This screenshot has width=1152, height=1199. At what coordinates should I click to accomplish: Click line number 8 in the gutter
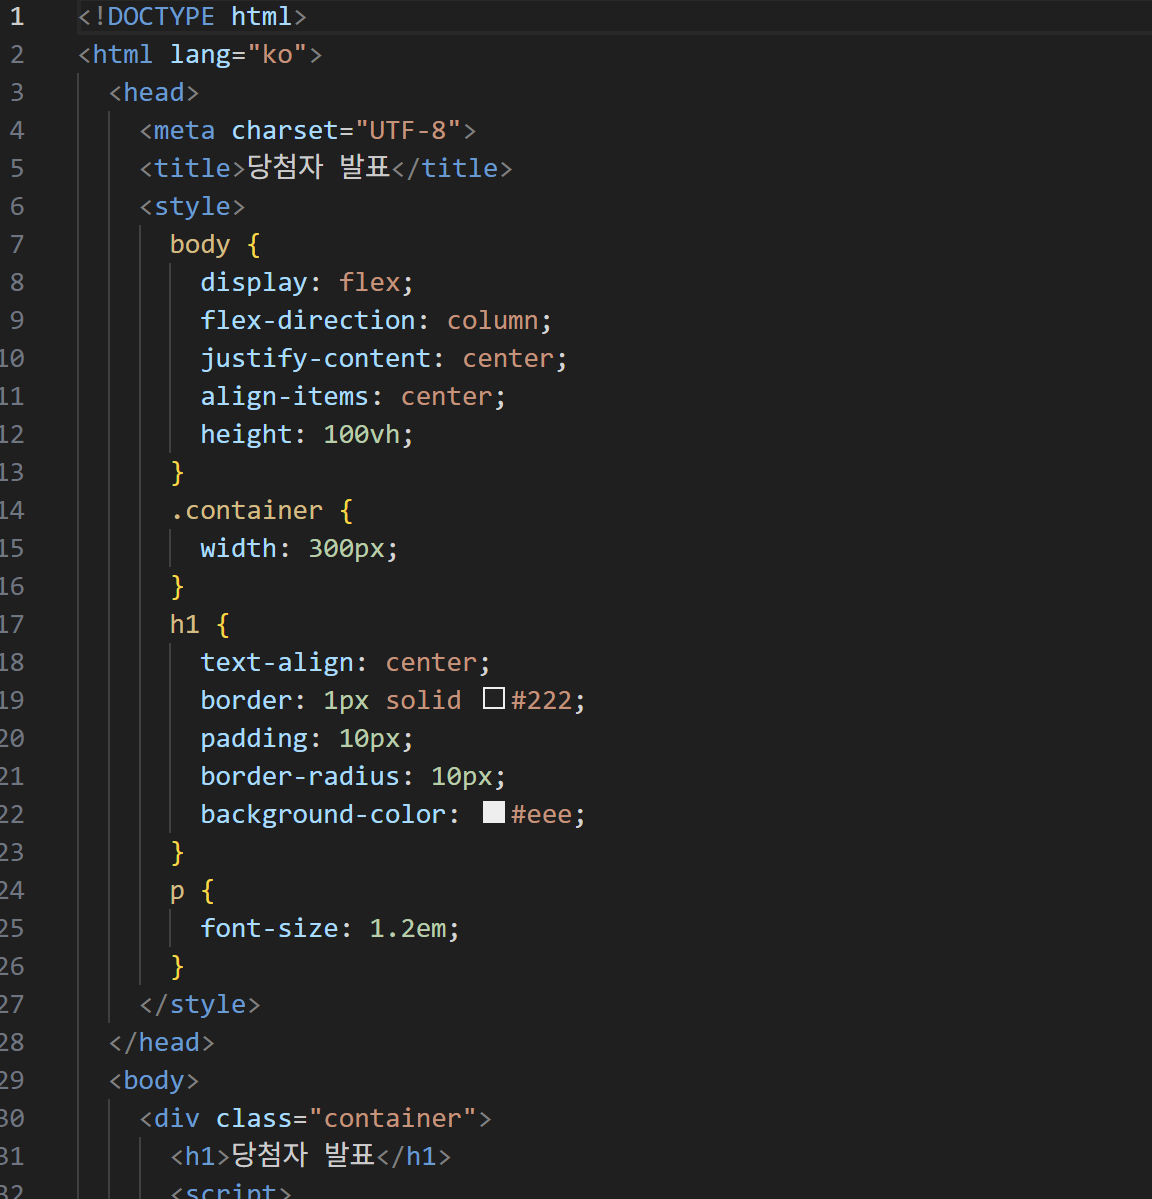point(17,282)
